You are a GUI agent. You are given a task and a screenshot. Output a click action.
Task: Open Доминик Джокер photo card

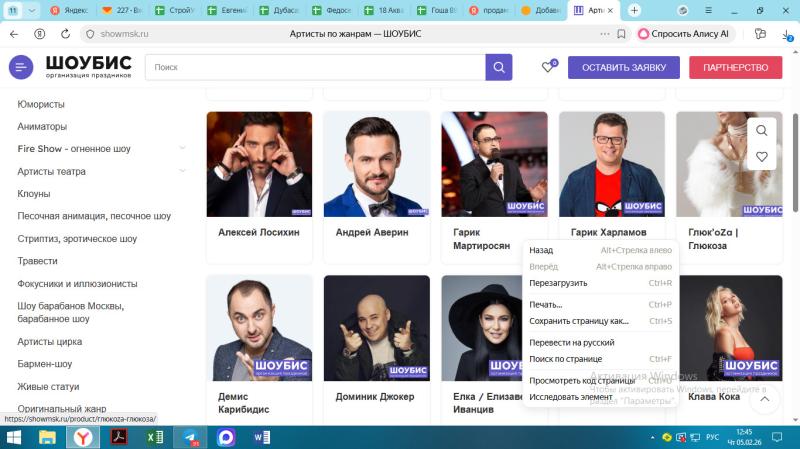point(377,328)
